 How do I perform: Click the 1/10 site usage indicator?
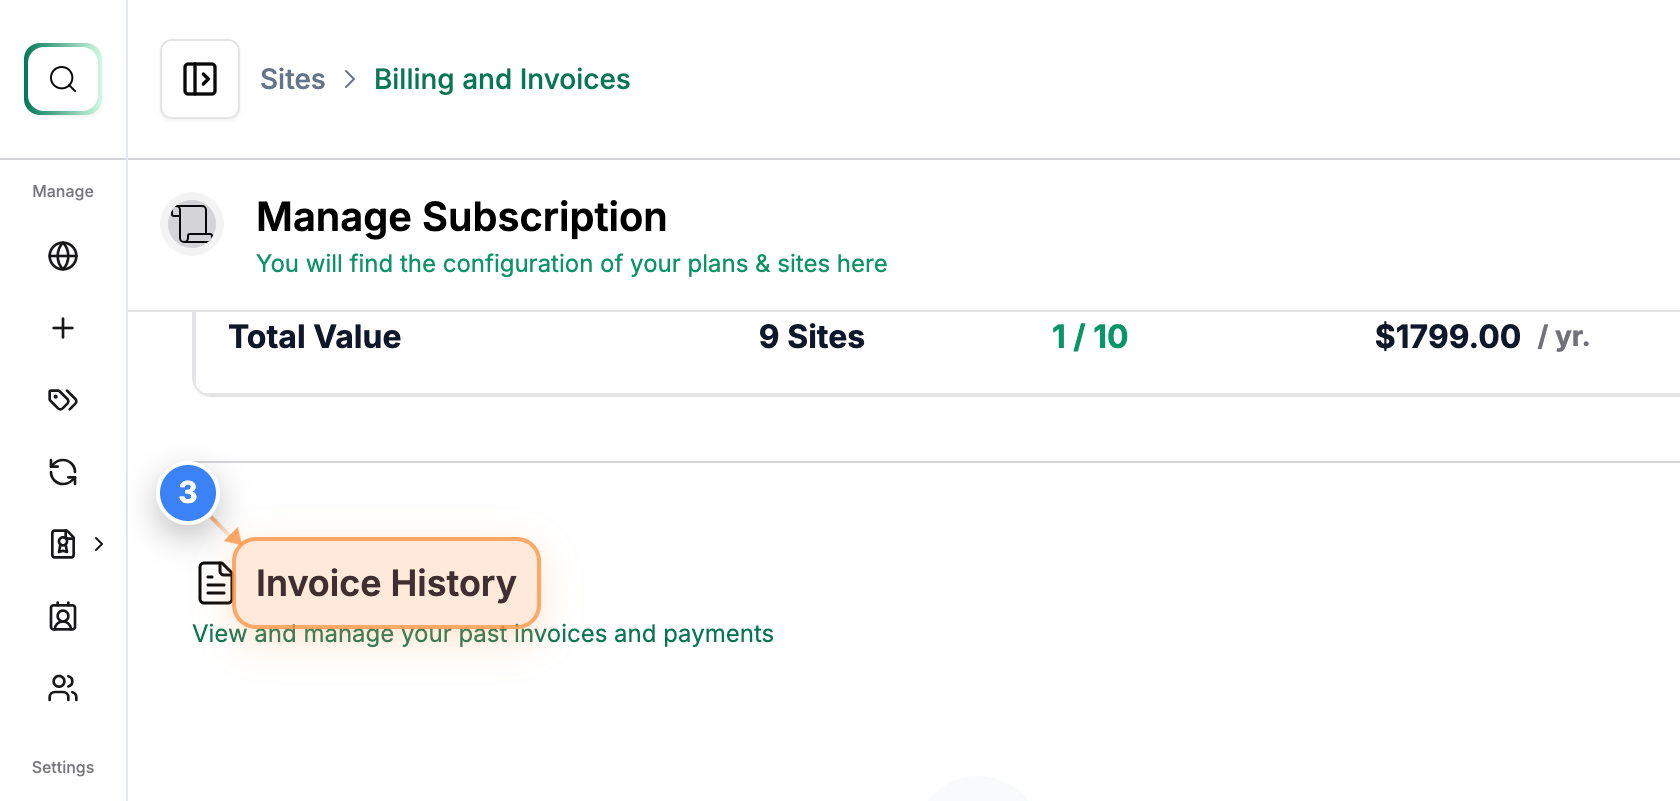click(1090, 337)
